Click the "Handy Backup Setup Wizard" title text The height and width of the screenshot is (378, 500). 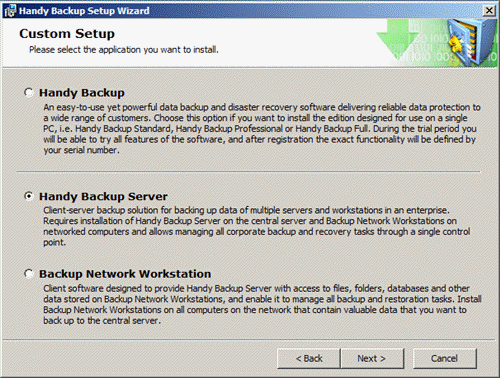click(x=84, y=11)
